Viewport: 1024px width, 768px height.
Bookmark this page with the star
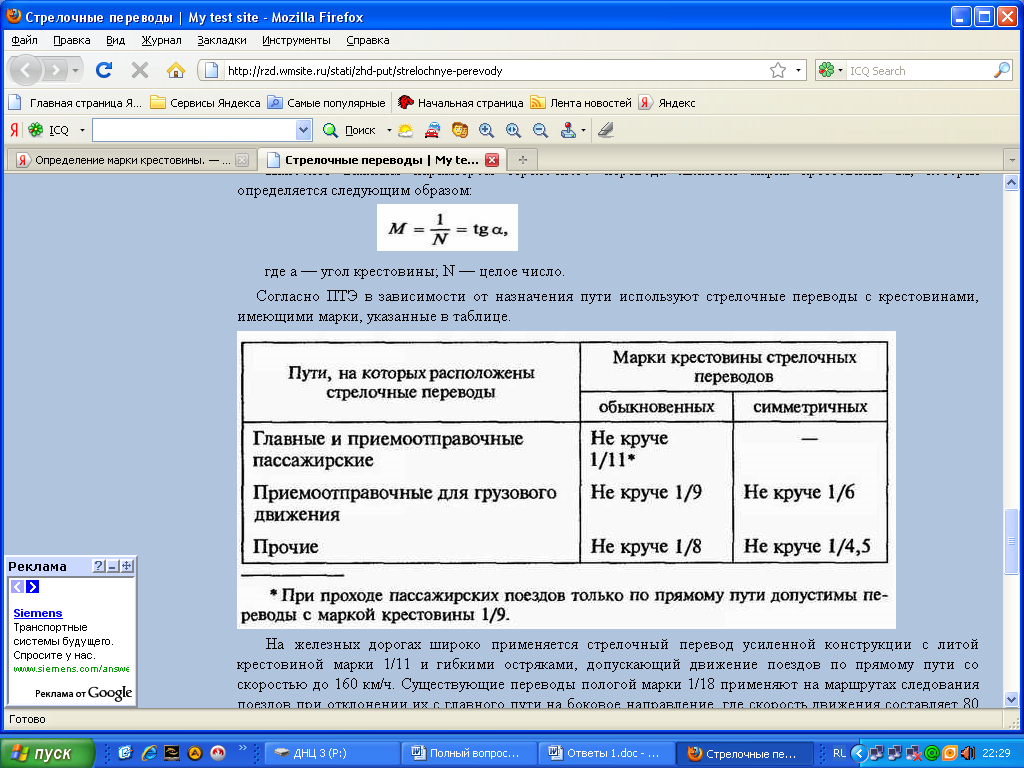(778, 71)
